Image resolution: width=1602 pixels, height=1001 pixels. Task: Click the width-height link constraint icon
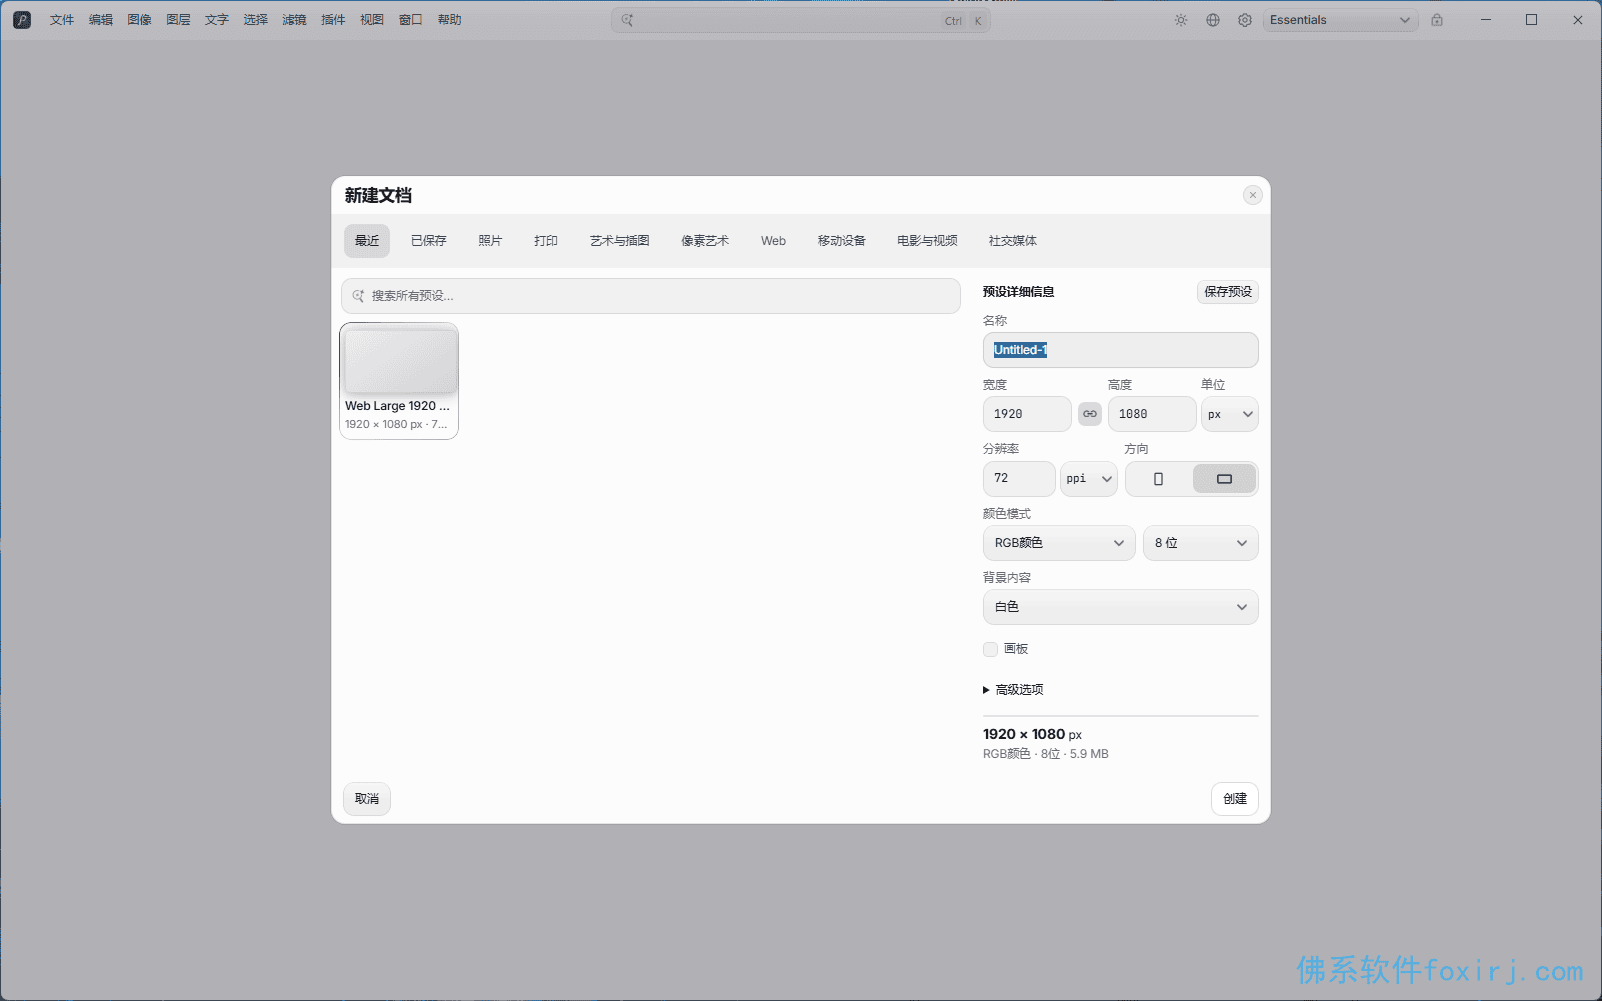pos(1089,414)
